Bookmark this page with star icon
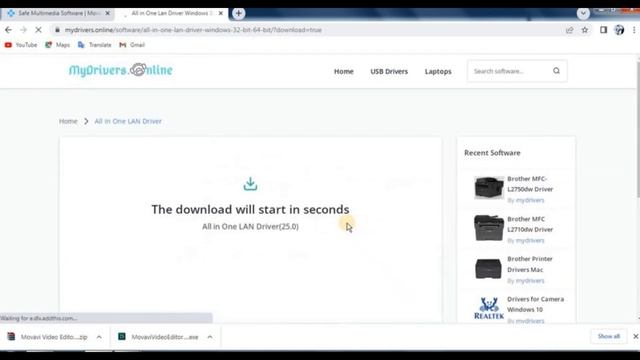The width and height of the screenshot is (640, 360). coord(585,30)
